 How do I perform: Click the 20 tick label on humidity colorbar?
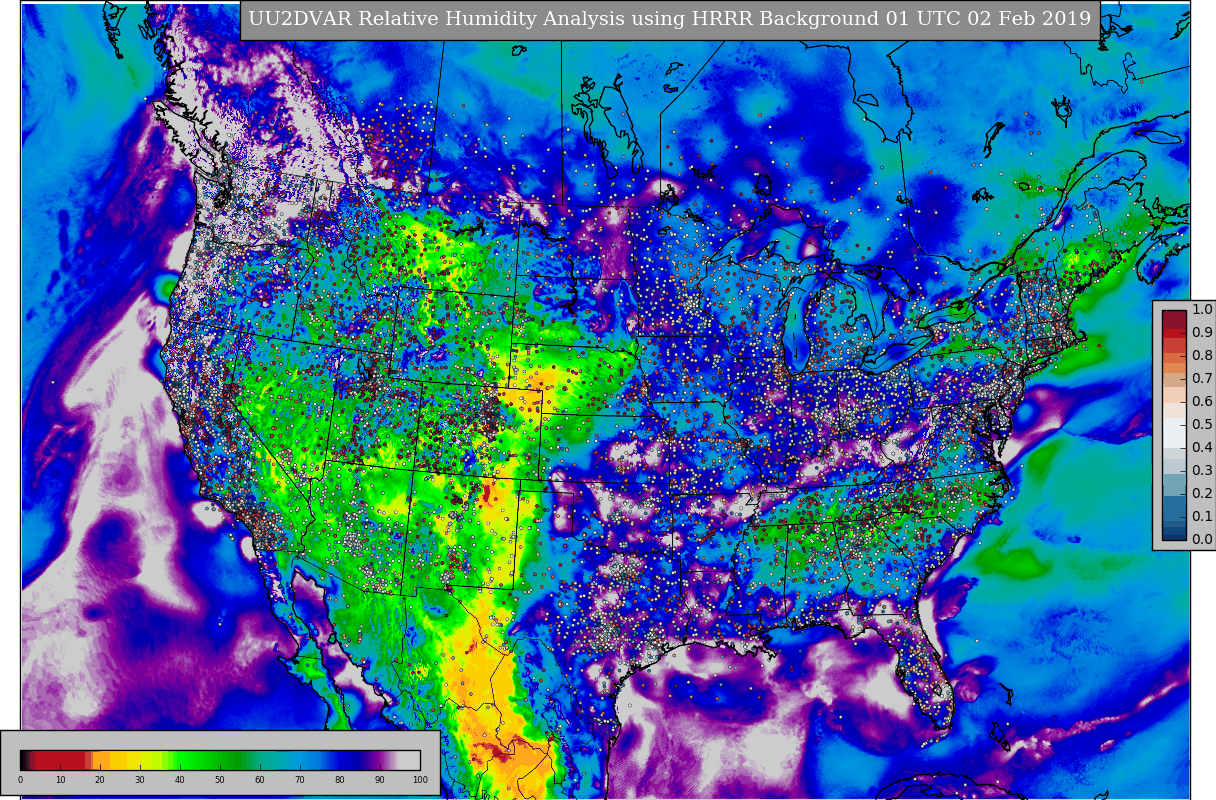[x=100, y=780]
